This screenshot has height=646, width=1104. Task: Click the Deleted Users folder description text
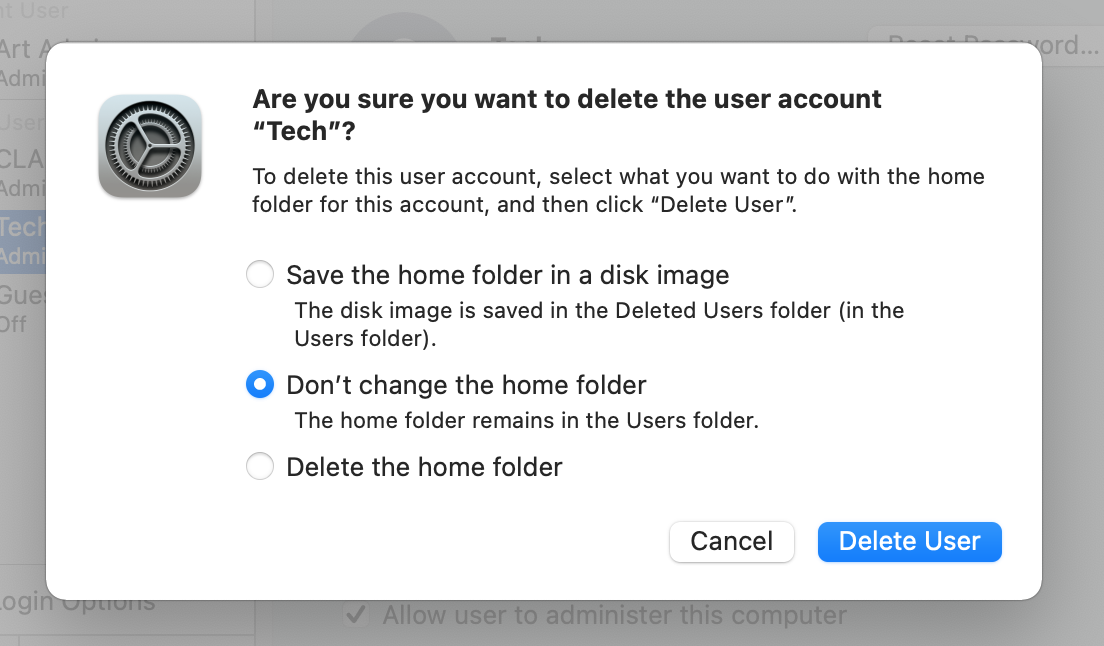(599, 324)
